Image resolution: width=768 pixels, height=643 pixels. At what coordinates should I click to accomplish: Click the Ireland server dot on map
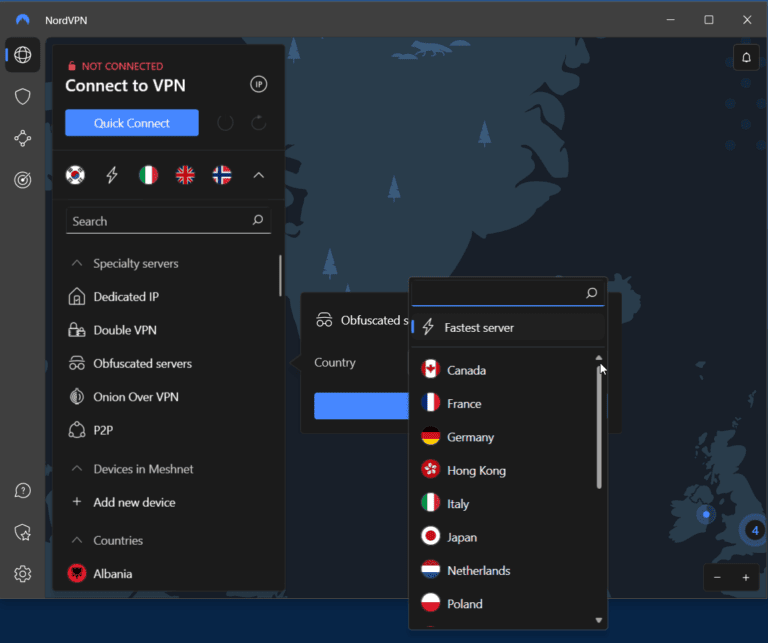pyautogui.click(x=706, y=514)
